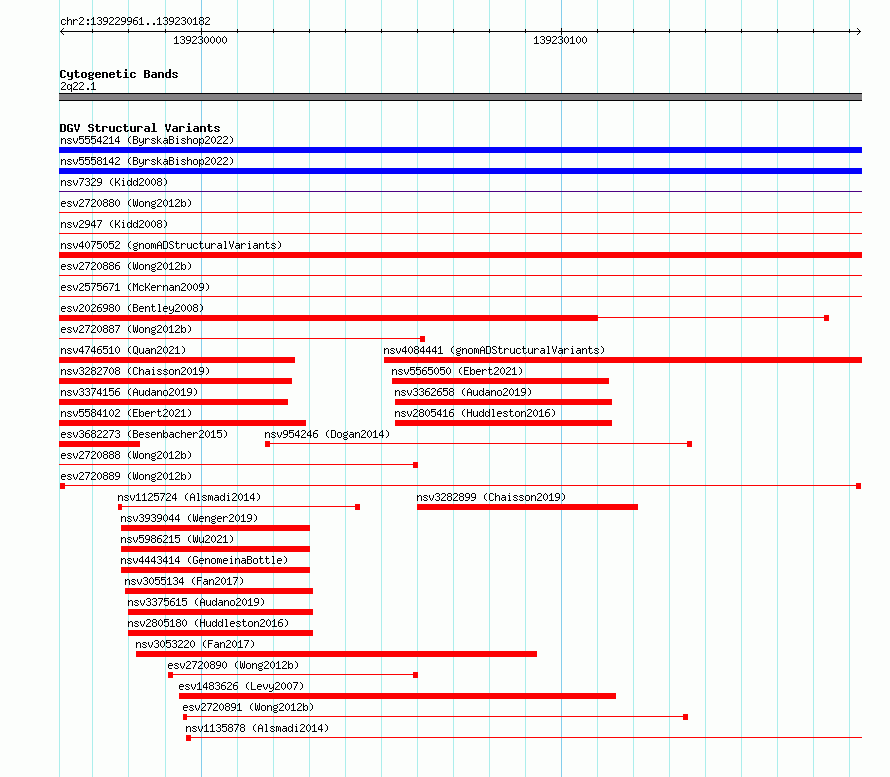
Task: Click nsv2805180 (Huddleston2016) label
Action: [208, 623]
